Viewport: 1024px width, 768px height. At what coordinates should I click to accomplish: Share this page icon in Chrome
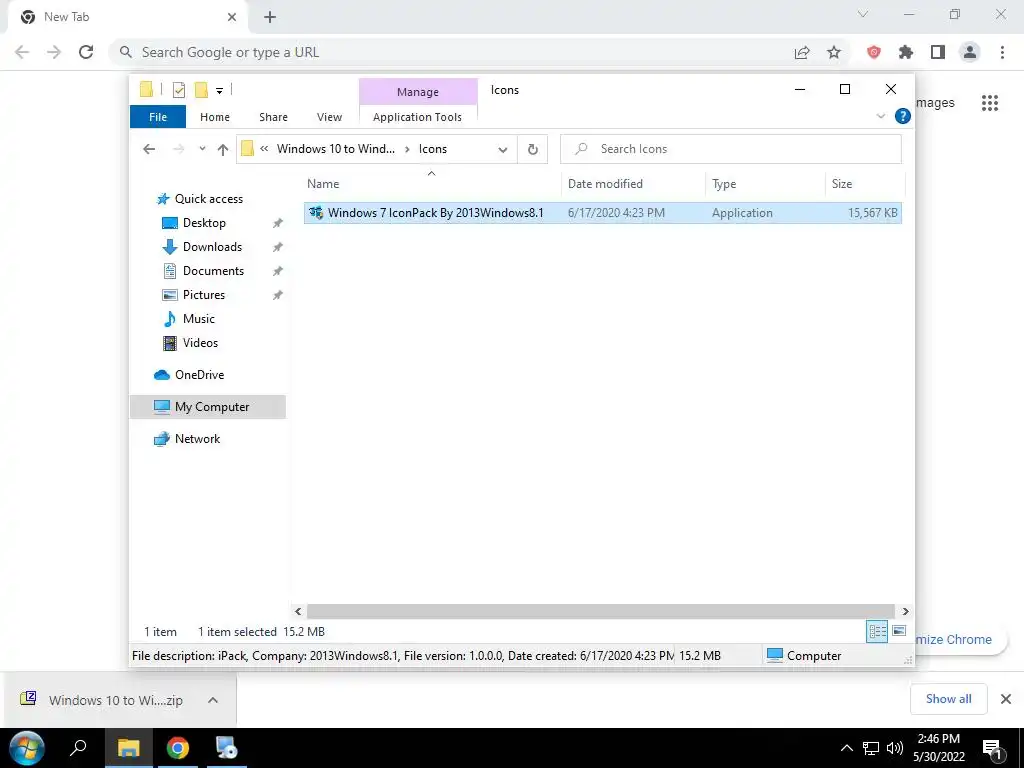tap(802, 52)
